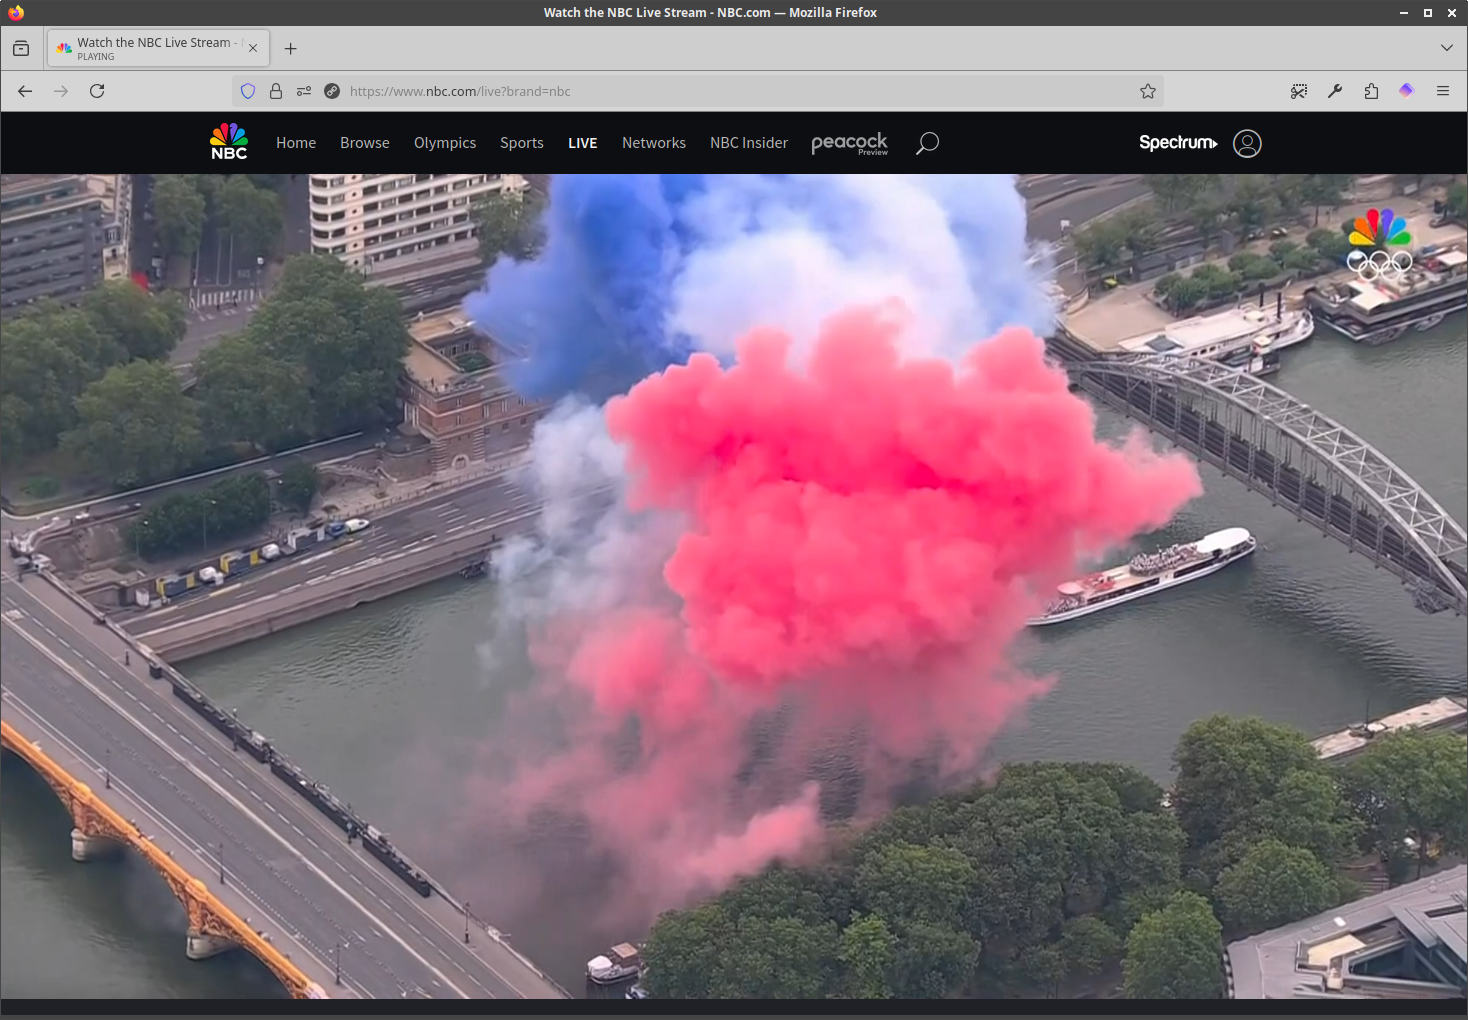This screenshot has width=1468, height=1020.
Task: Click the NBC peacock logo
Action: [x=229, y=142]
